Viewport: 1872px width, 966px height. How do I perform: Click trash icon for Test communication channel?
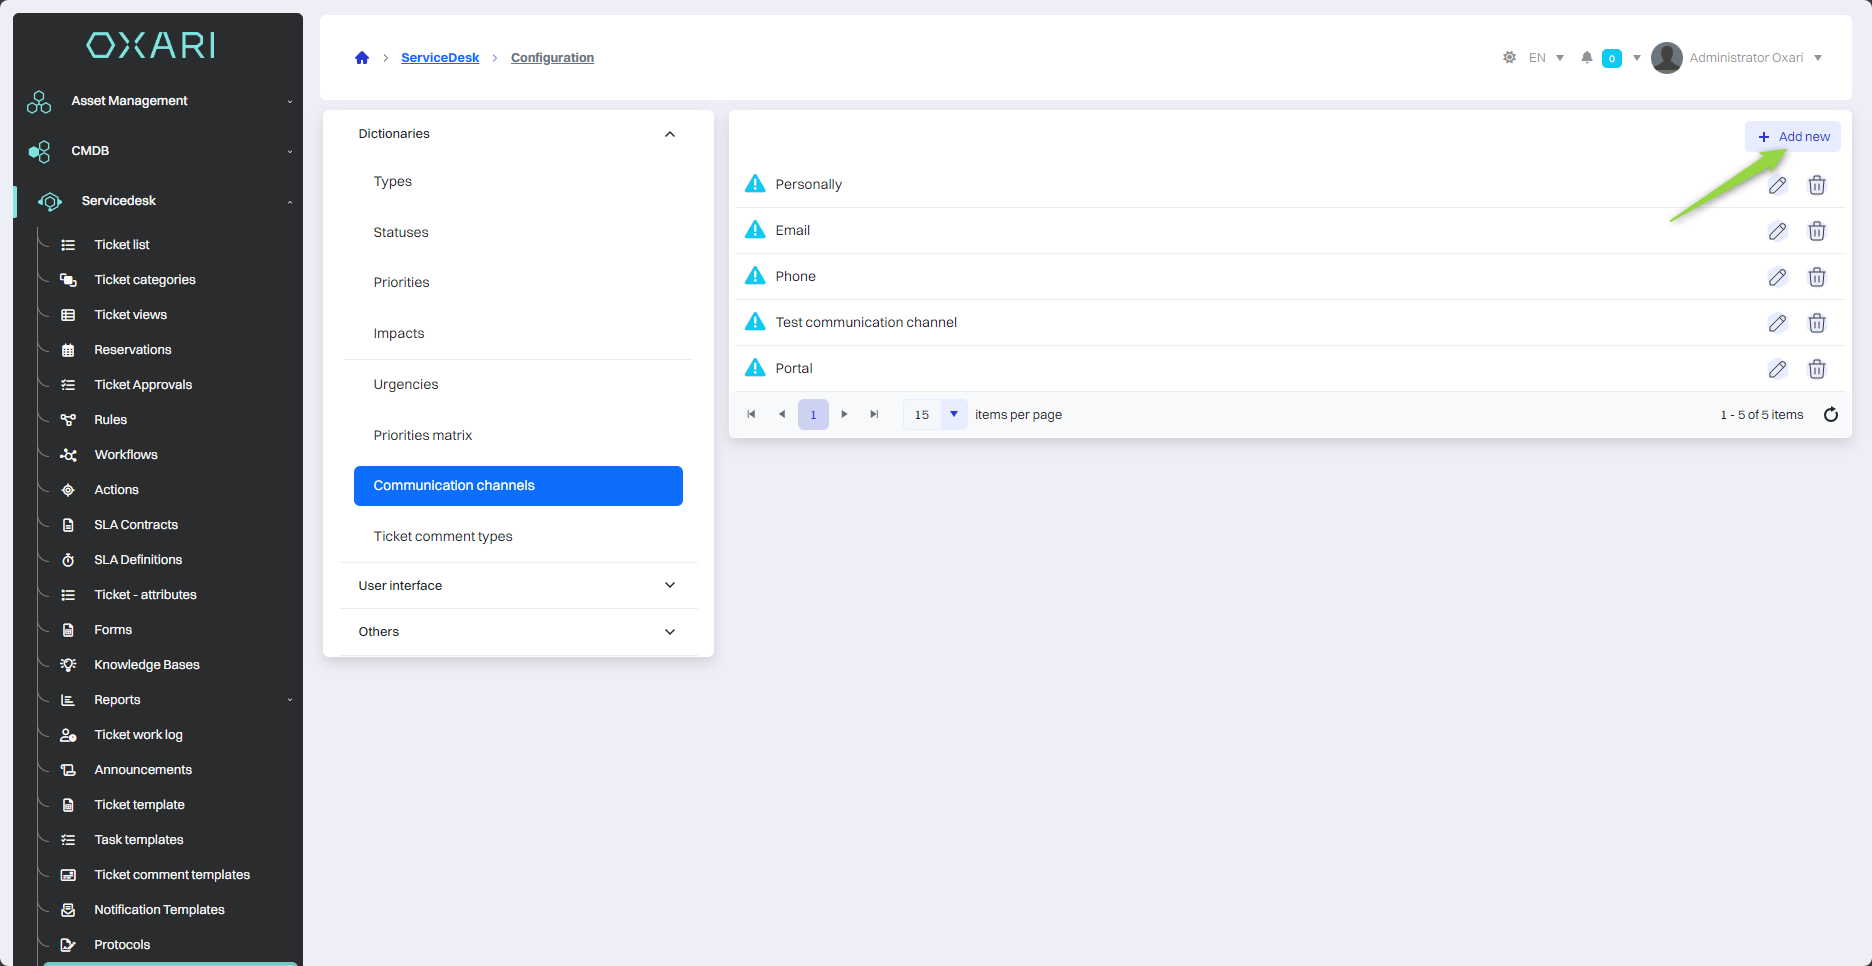(1817, 323)
